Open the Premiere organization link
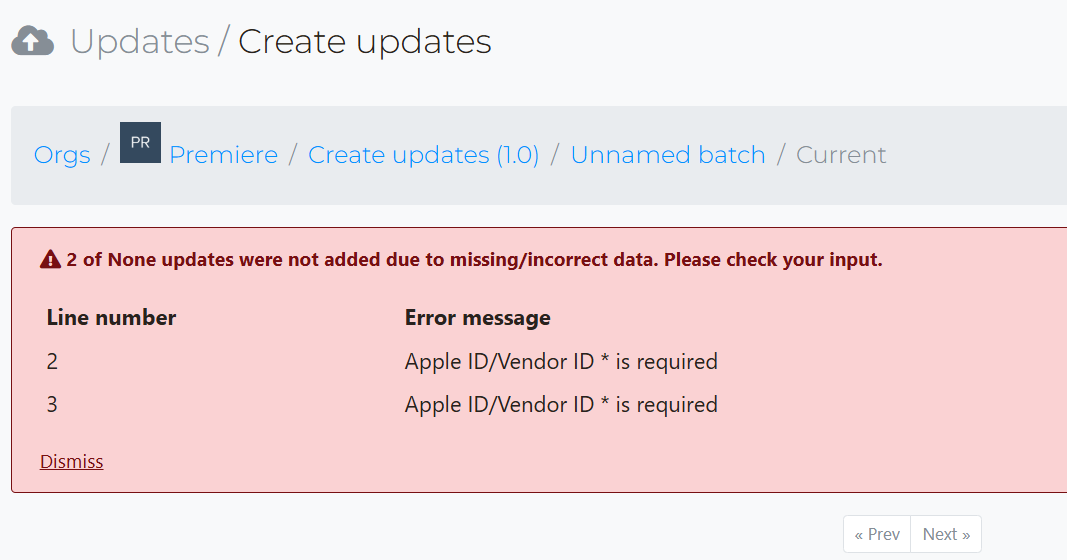Viewport: 1067px width, 560px height. 223,155
